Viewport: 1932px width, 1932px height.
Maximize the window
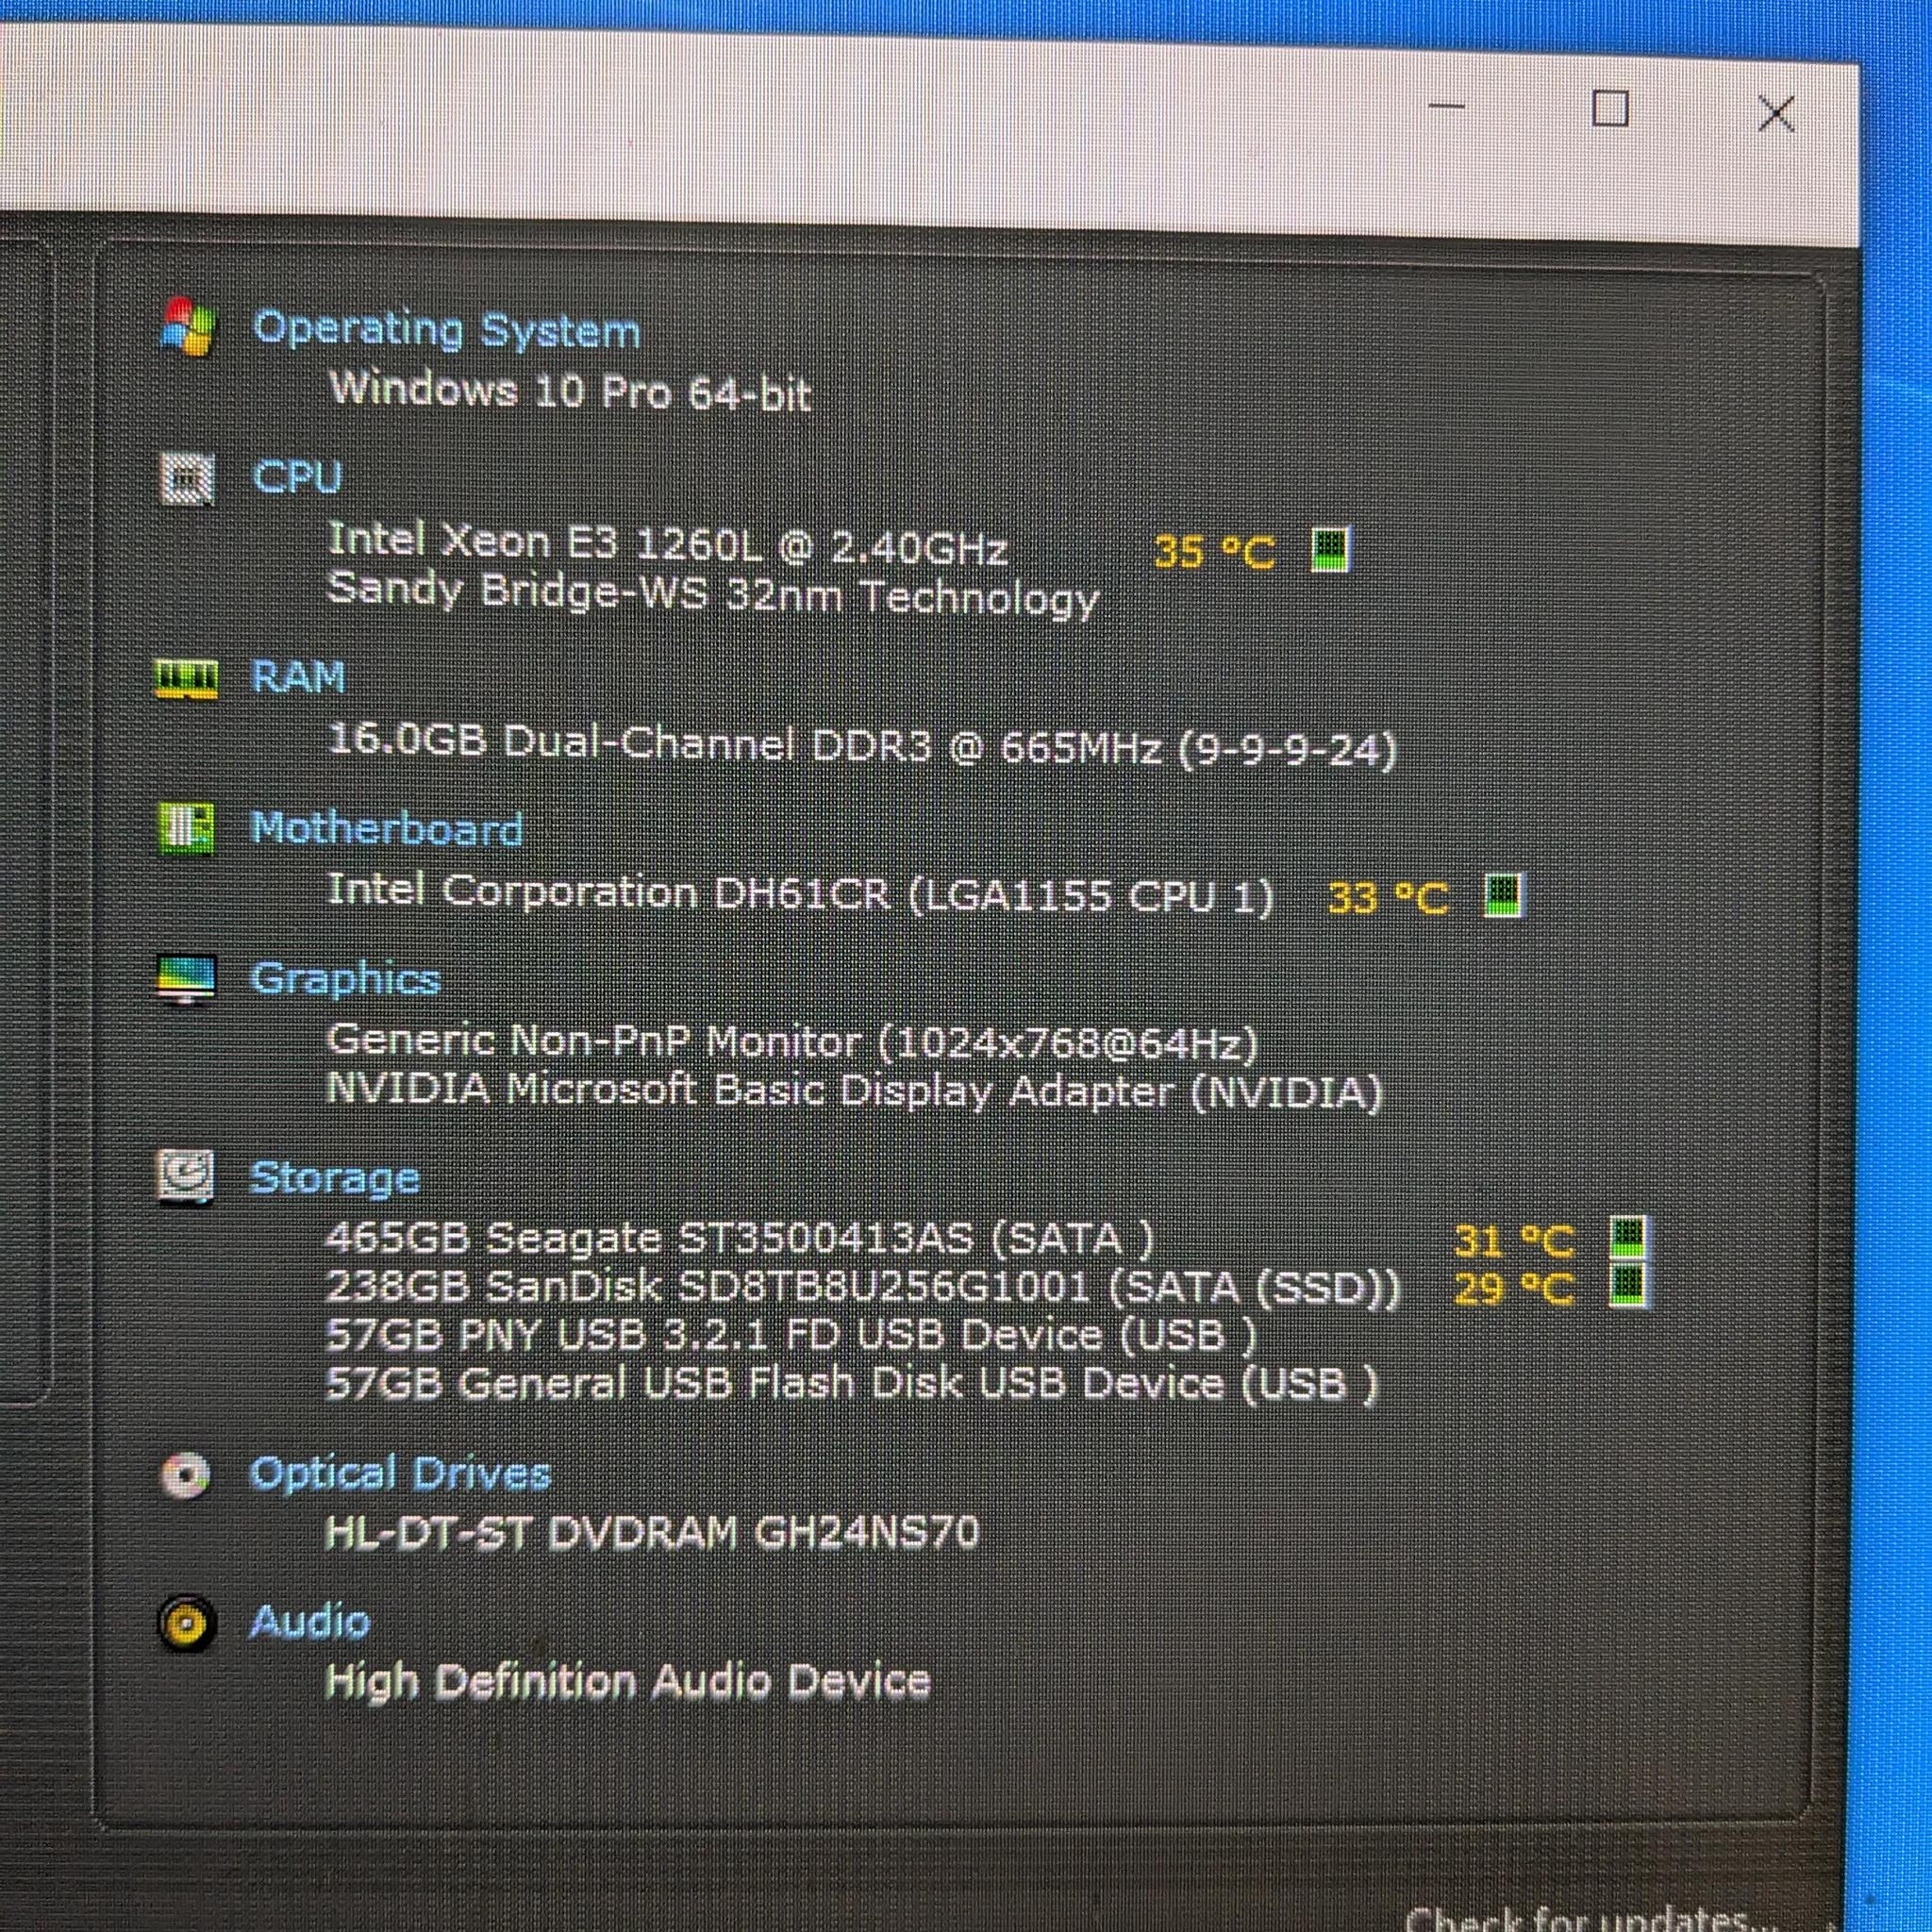pyautogui.click(x=1609, y=108)
